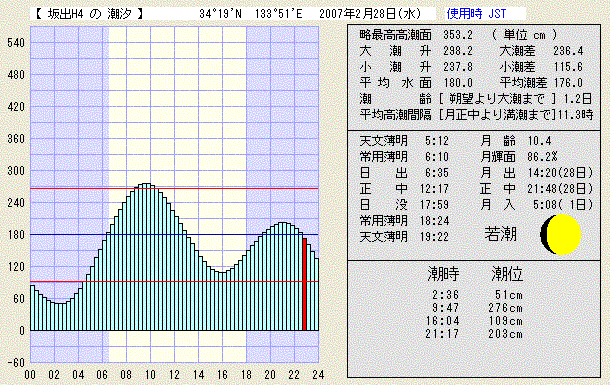The height and width of the screenshot is (385, 610).
Task: Click the 34°19'N 133°51'E coordinates
Action: coord(251,14)
